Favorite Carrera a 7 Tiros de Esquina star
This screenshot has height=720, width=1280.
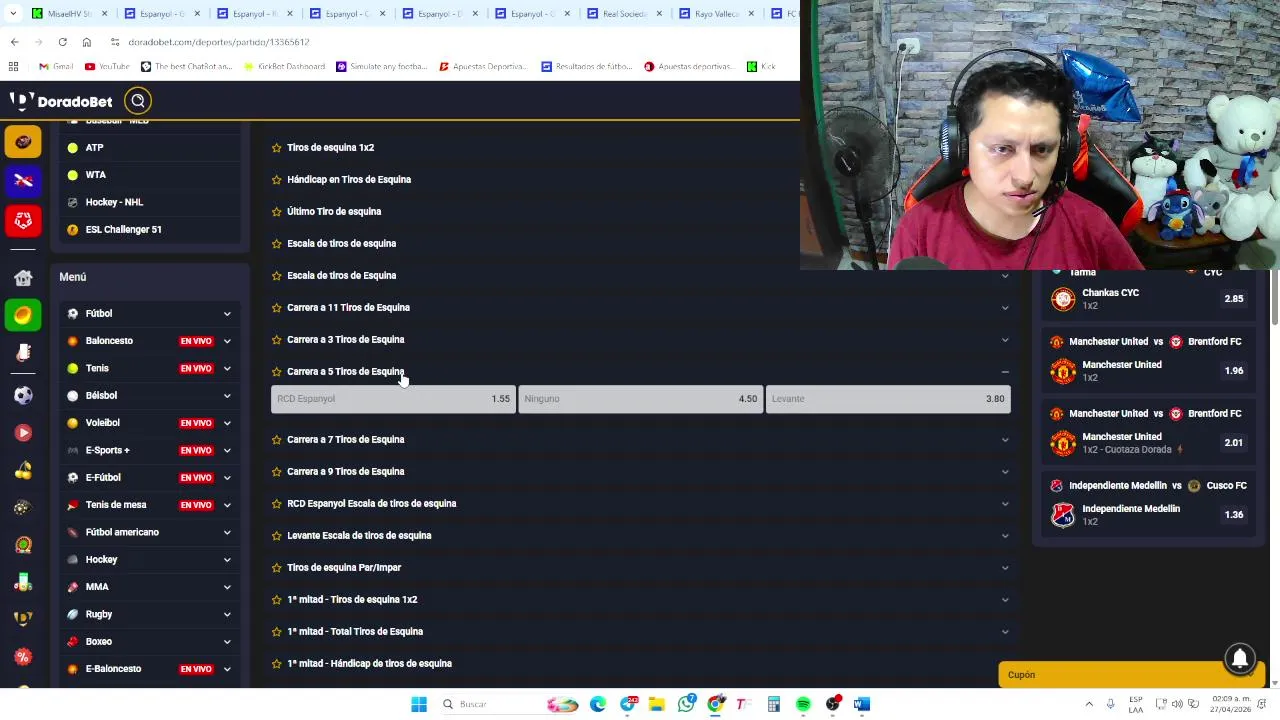click(x=277, y=440)
